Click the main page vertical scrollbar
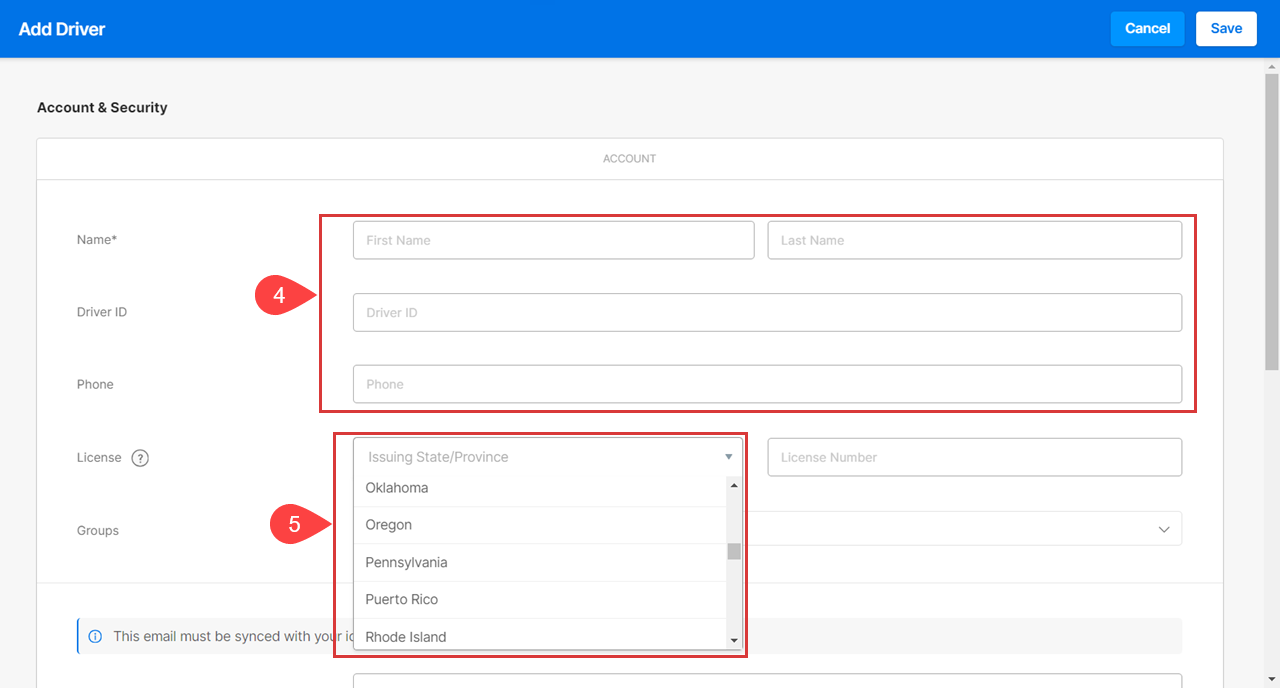Screen dimensions: 1280x688 (1272, 220)
